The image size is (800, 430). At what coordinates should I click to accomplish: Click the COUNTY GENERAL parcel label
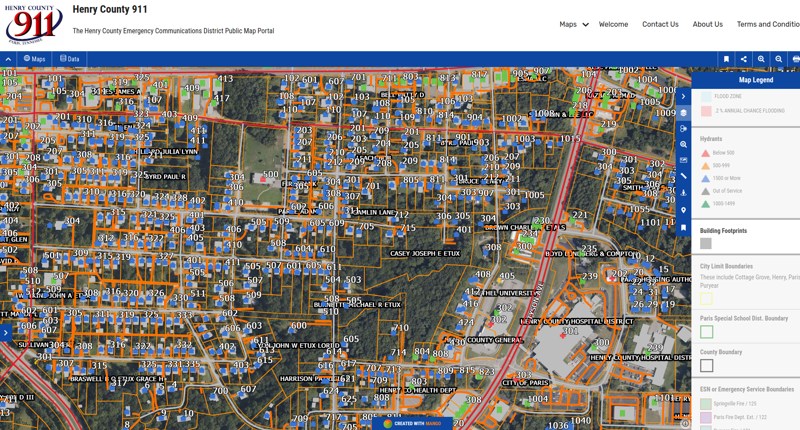point(495,340)
